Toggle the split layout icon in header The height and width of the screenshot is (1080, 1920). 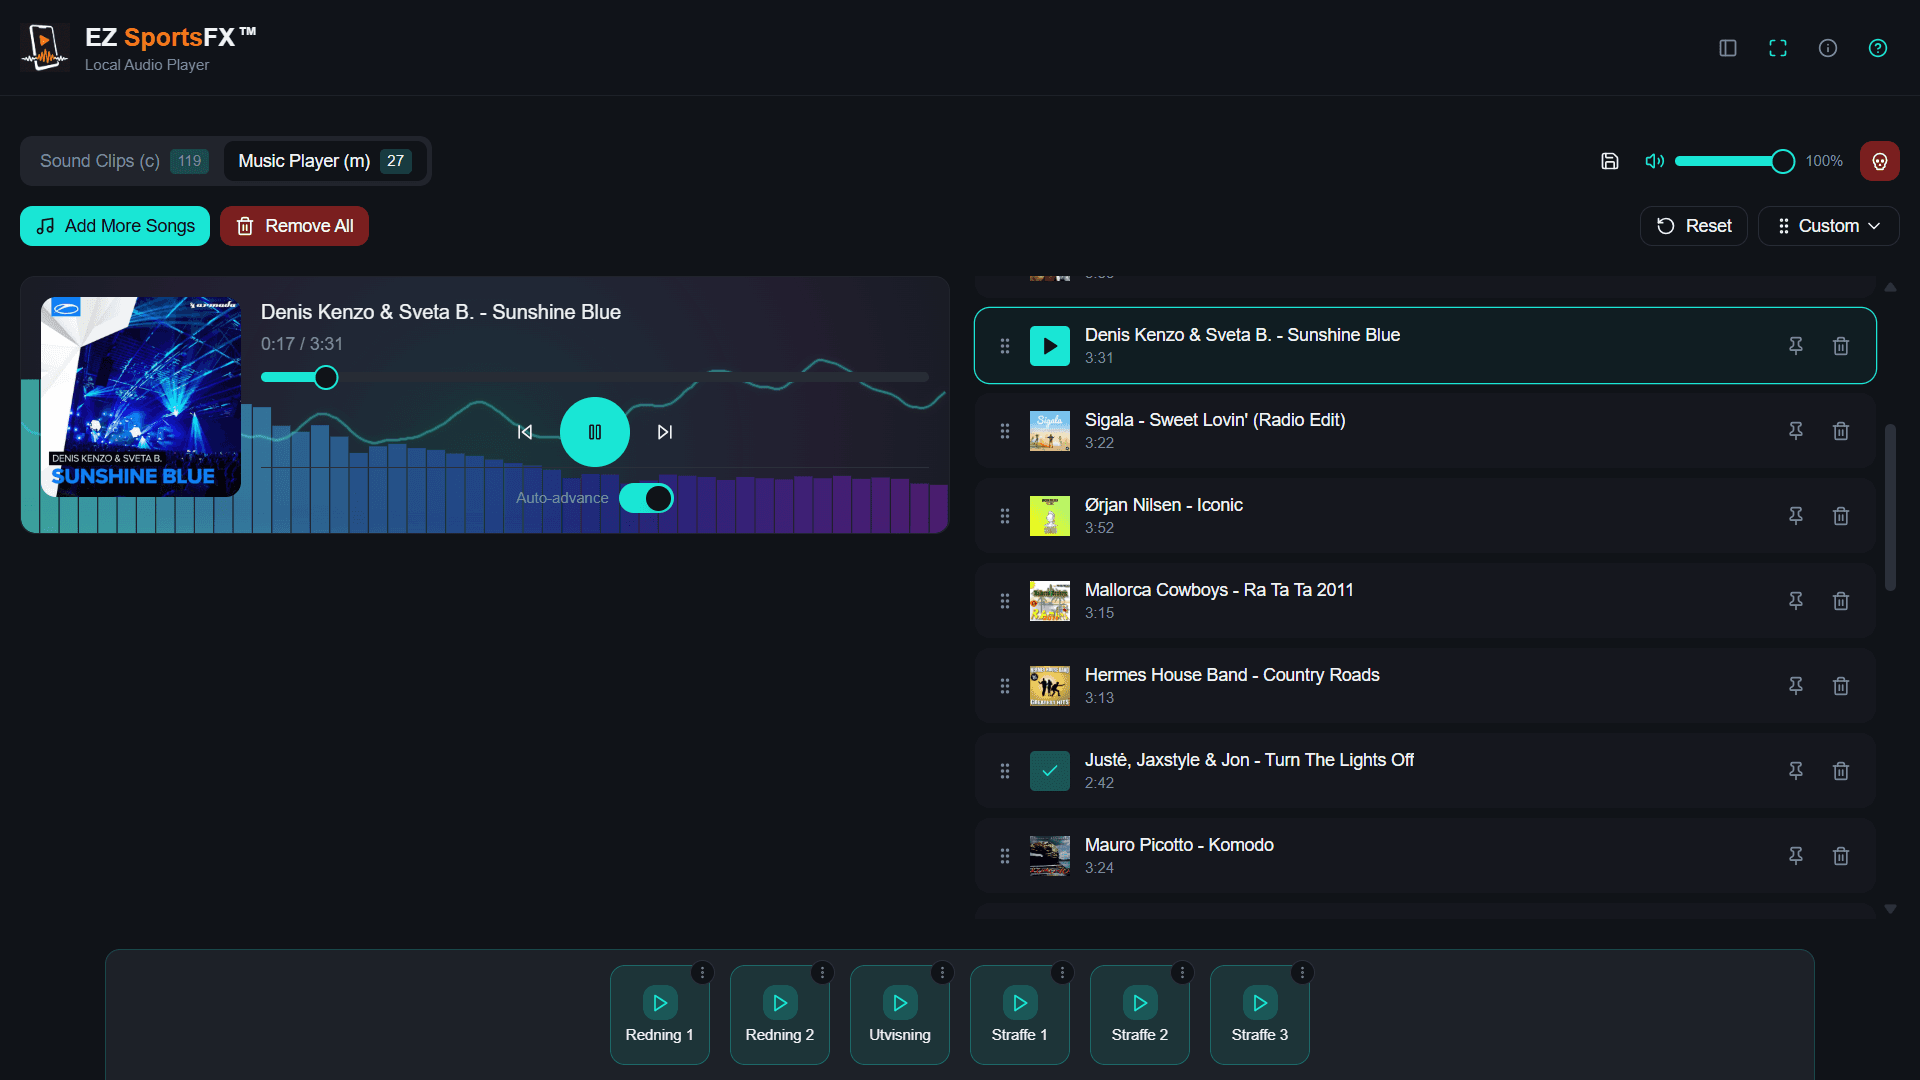1727,47
